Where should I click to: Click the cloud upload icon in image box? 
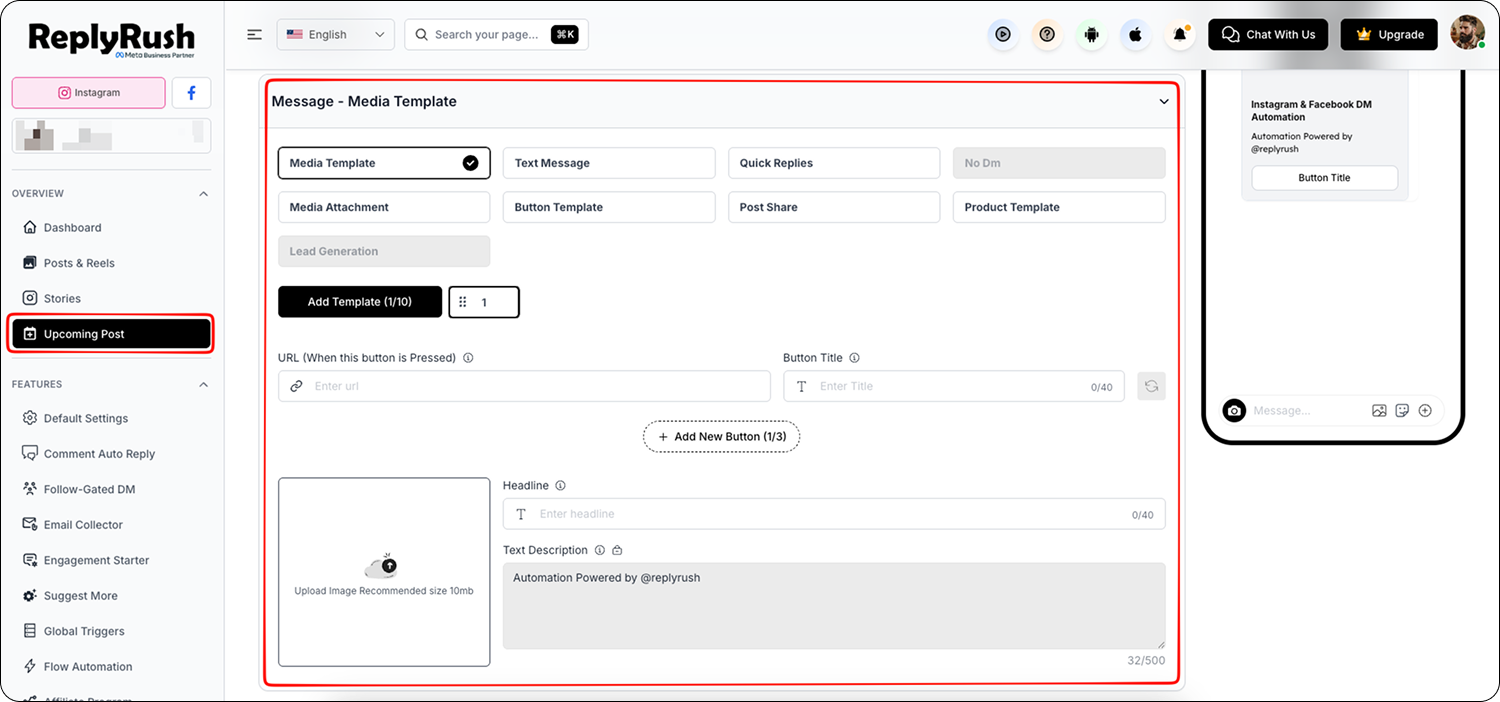383,565
